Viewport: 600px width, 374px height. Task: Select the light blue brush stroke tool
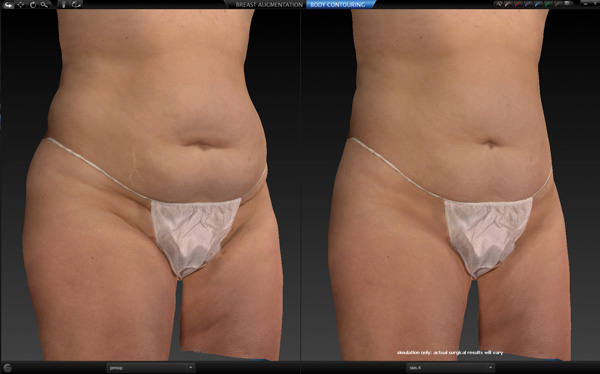point(538,4)
